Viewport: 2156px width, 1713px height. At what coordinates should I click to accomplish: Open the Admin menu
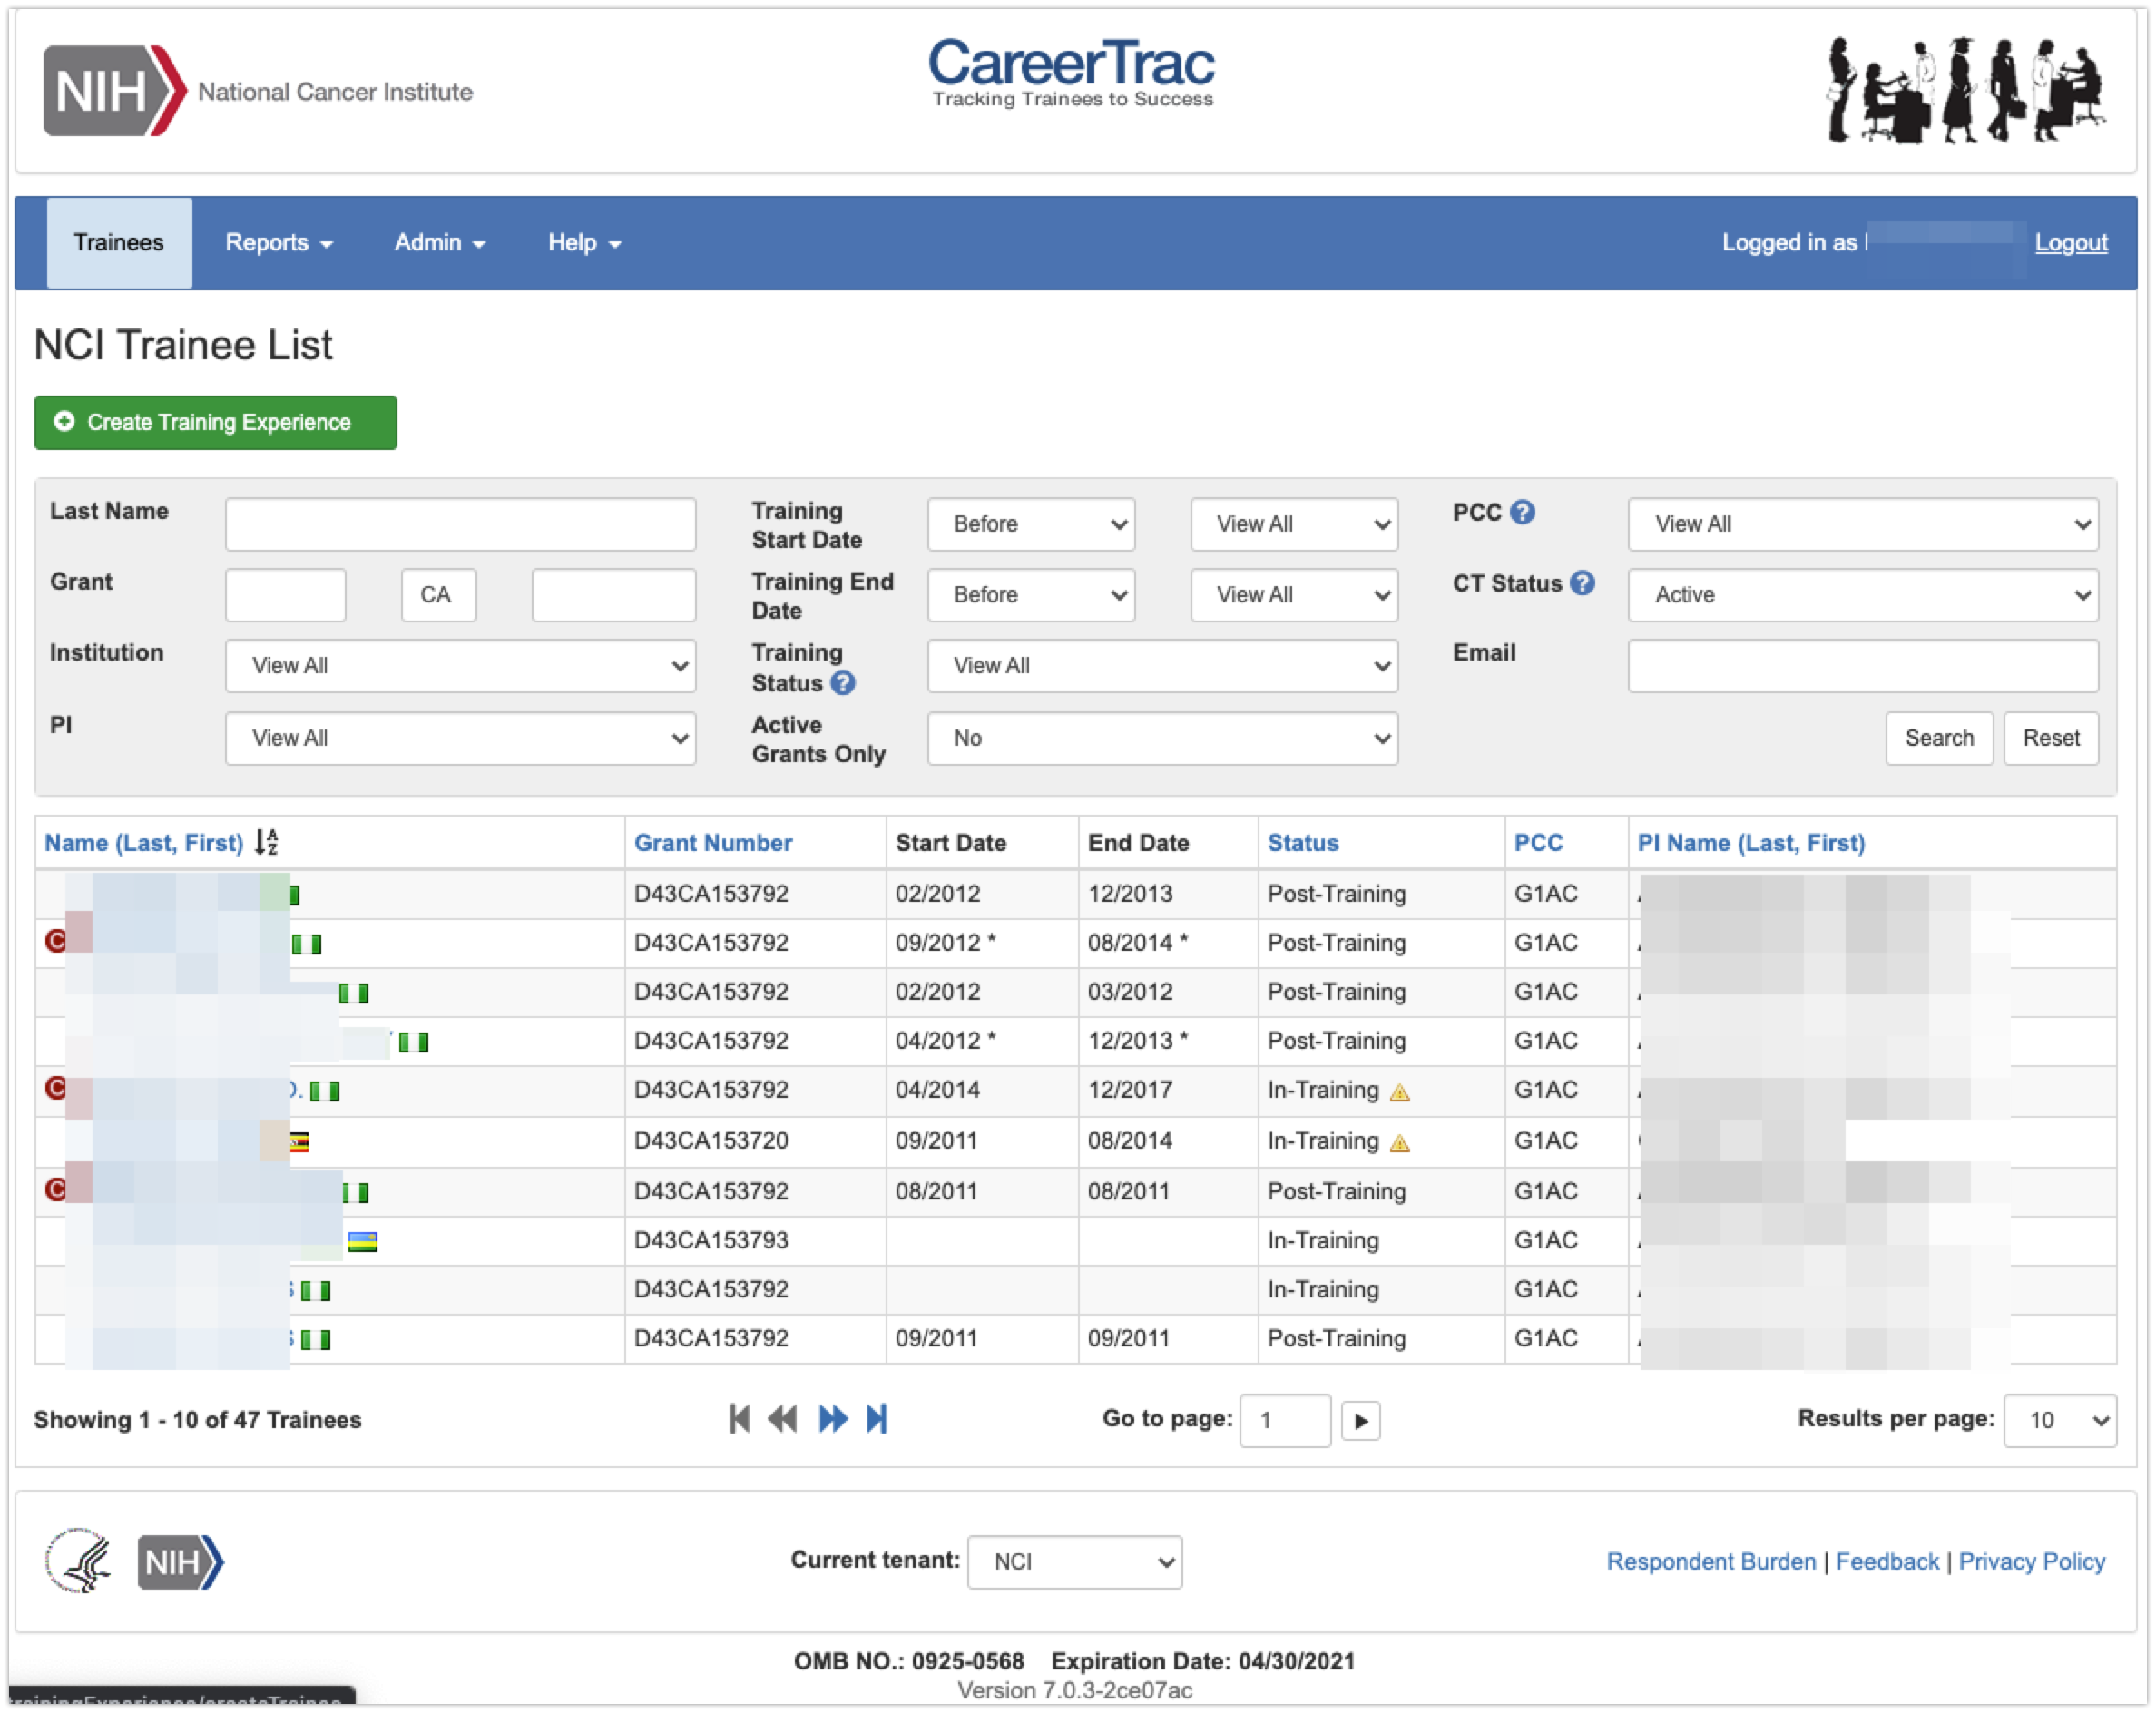coord(439,243)
